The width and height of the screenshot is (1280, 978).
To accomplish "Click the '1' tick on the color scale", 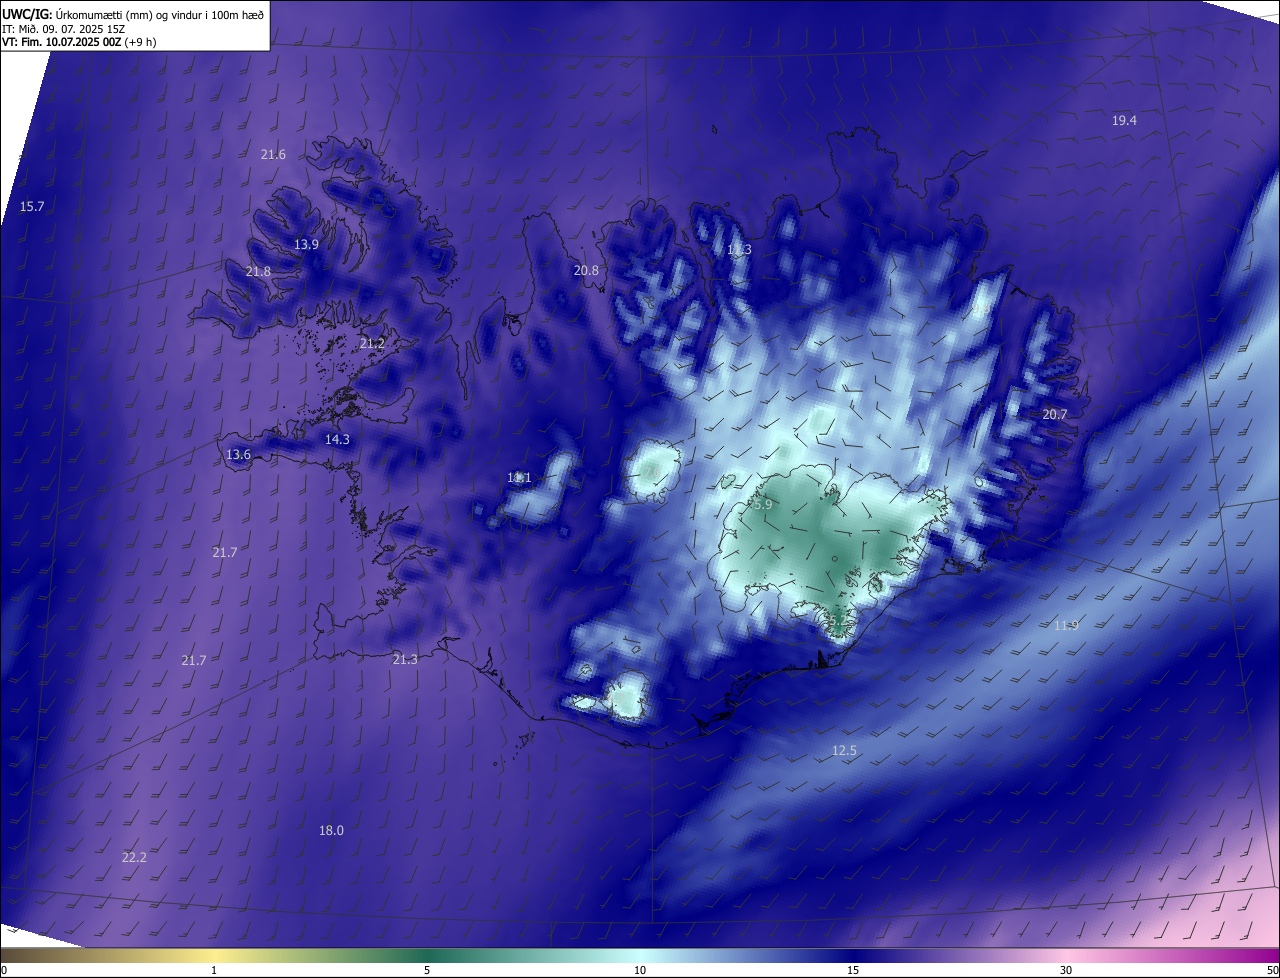I will 214,970.
